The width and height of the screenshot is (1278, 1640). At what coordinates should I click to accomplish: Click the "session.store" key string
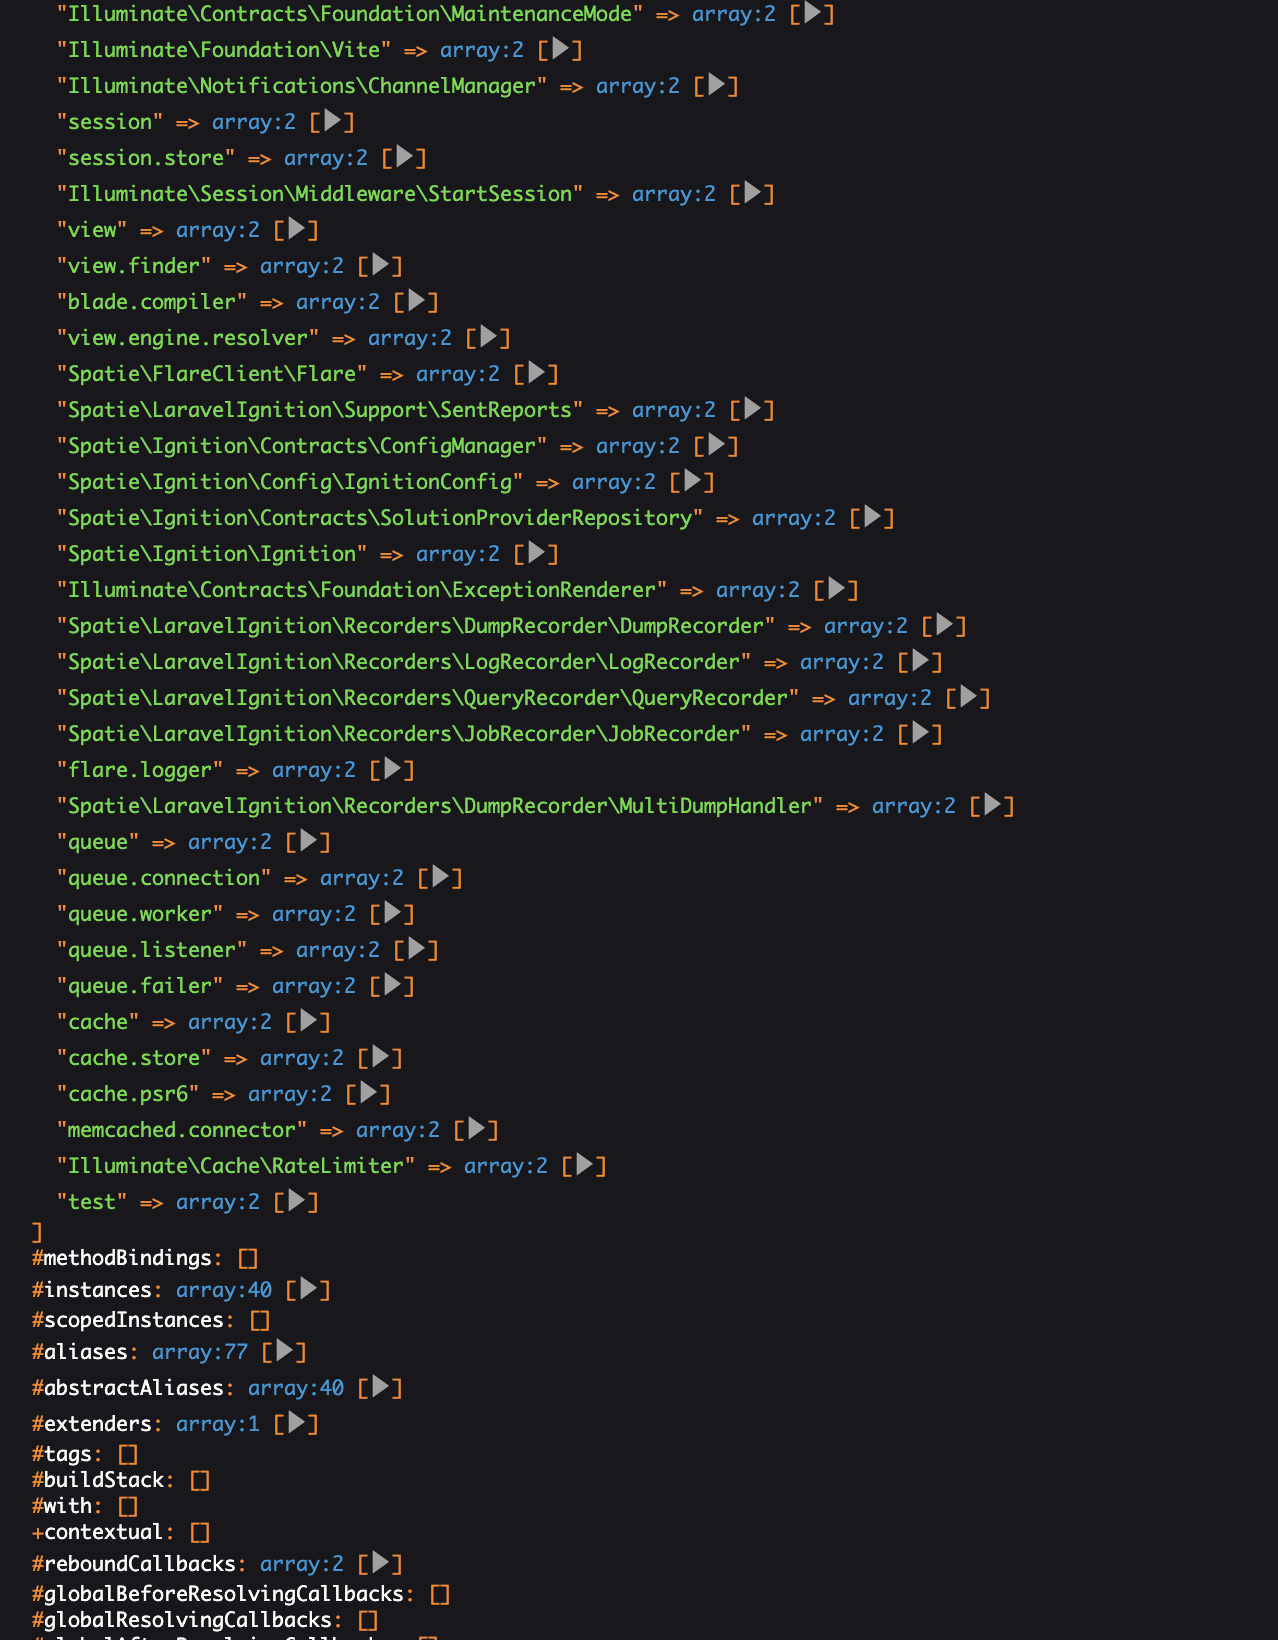tap(146, 158)
